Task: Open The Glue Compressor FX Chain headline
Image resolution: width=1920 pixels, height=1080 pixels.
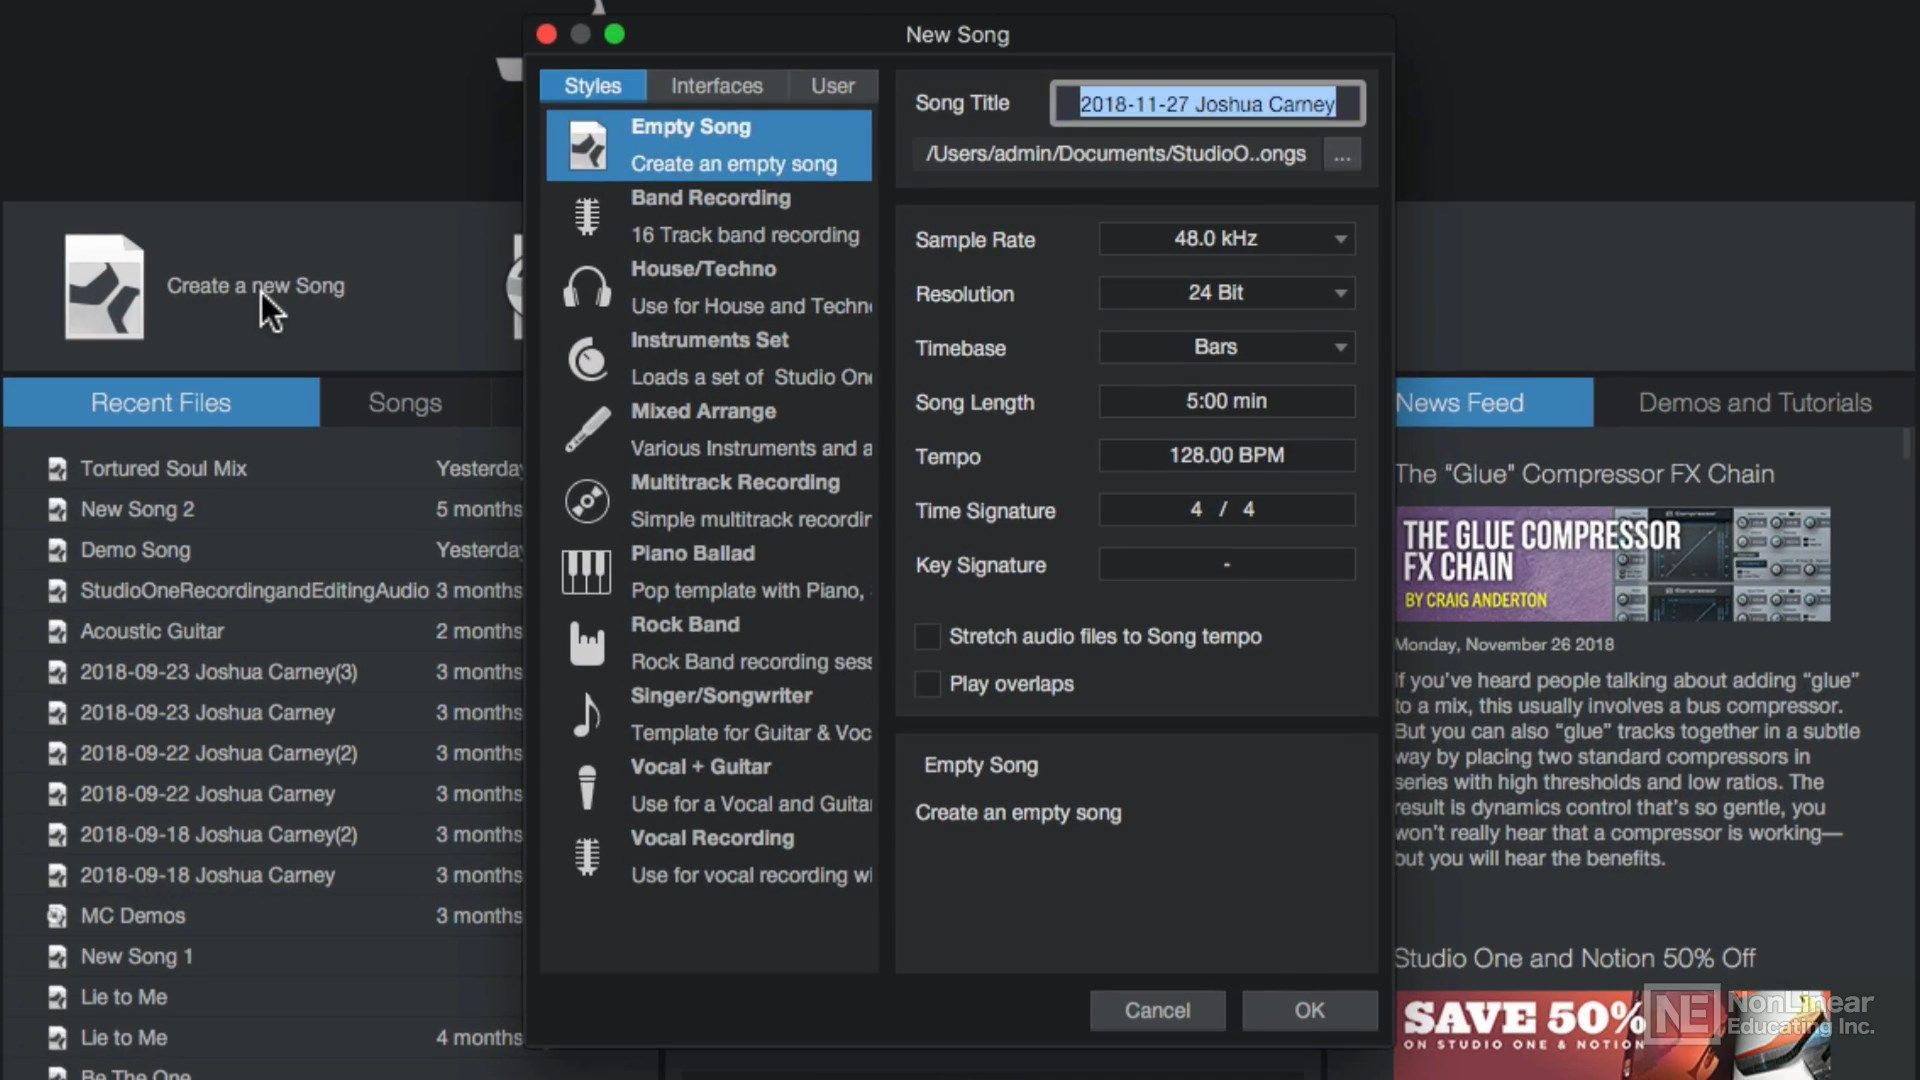Action: tap(1585, 474)
